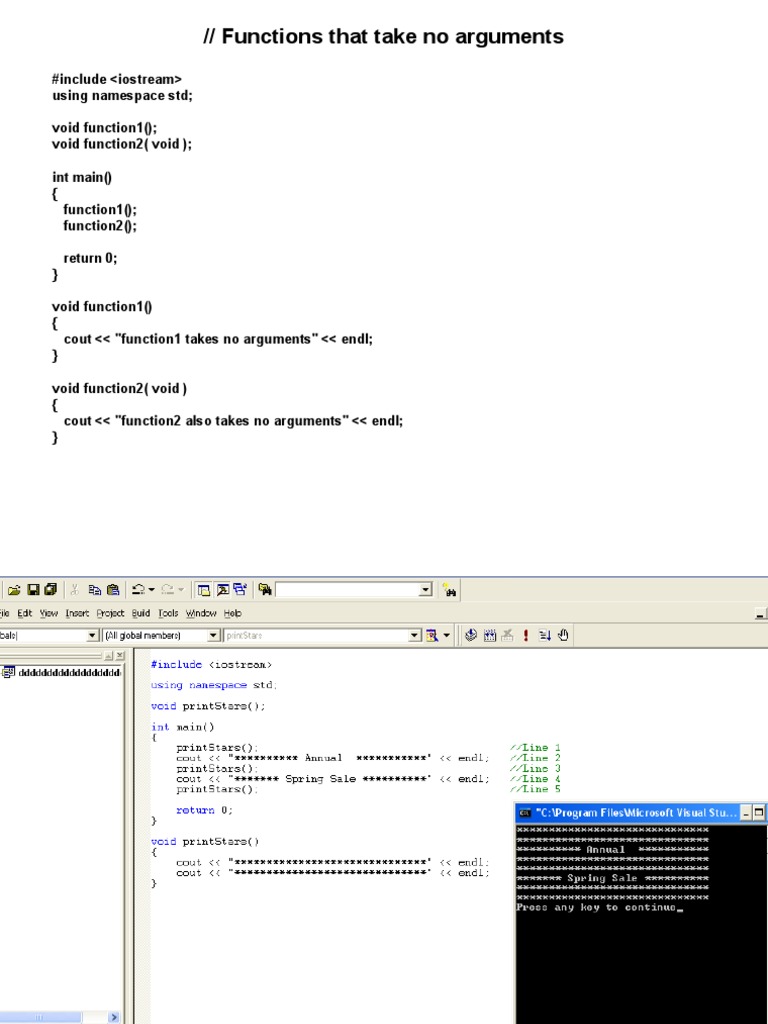Open the Redo history dropdown arrow
Screen dimensions: 768x1024
181,590
